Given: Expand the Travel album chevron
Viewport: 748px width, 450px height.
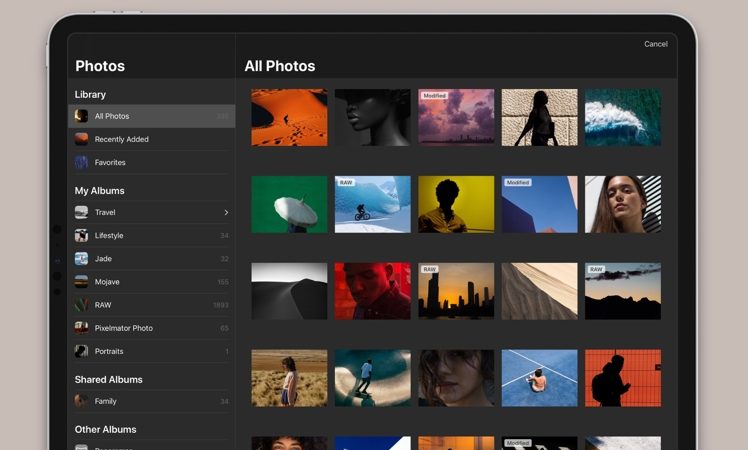Looking at the screenshot, I should [226, 212].
